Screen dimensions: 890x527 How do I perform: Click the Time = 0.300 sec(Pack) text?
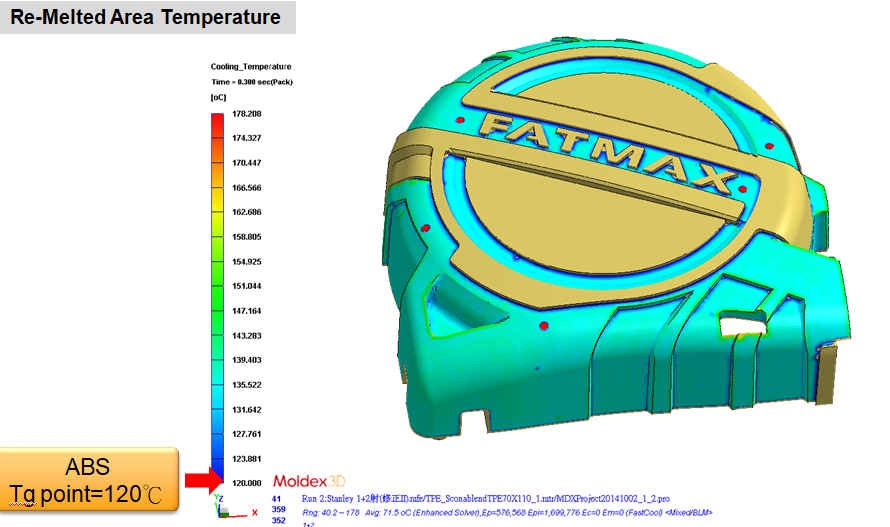click(x=251, y=82)
